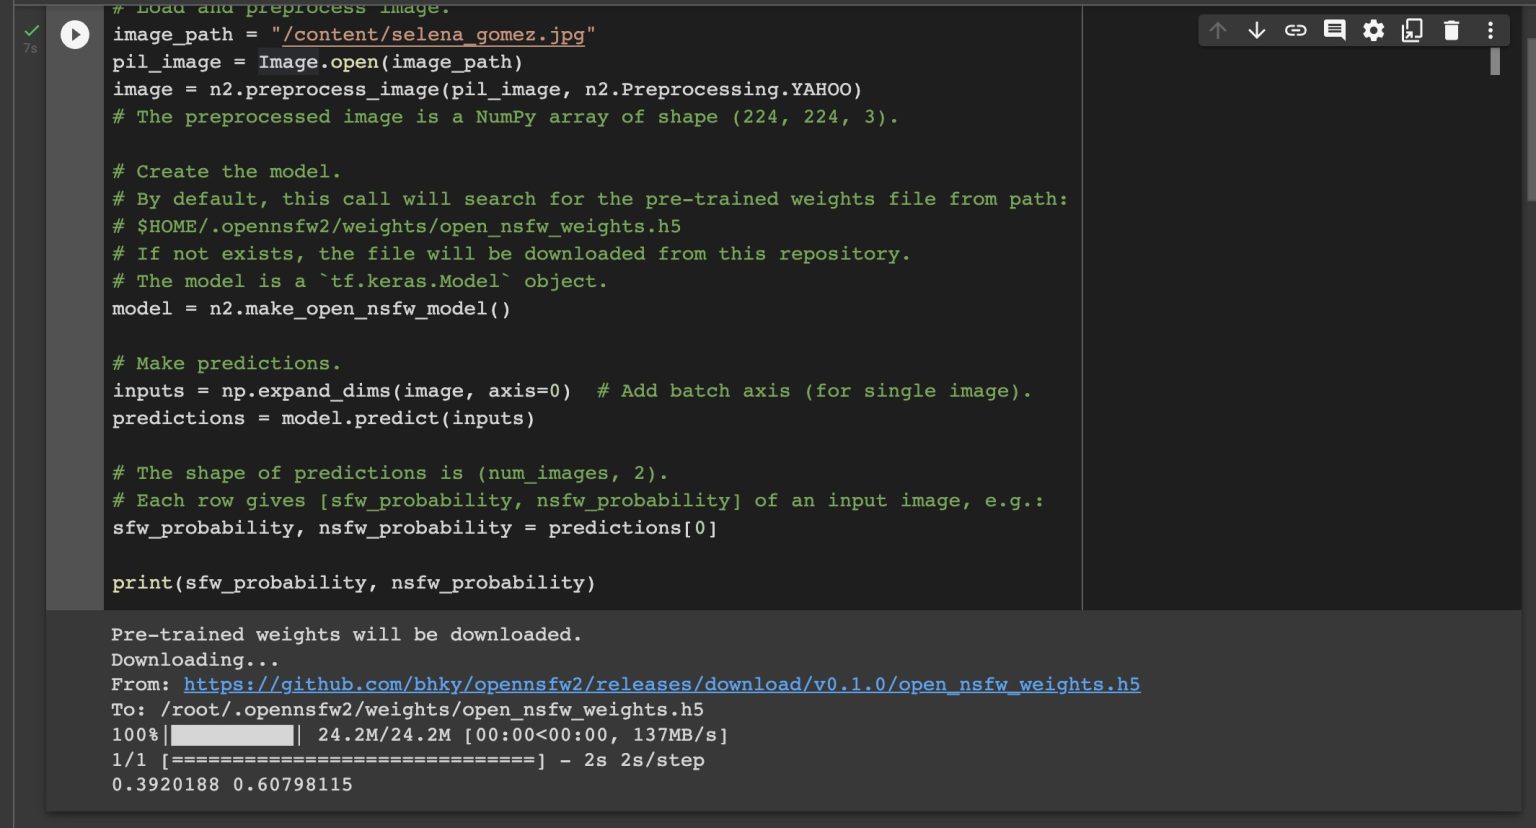Open editor settings gear

tap(1373, 31)
